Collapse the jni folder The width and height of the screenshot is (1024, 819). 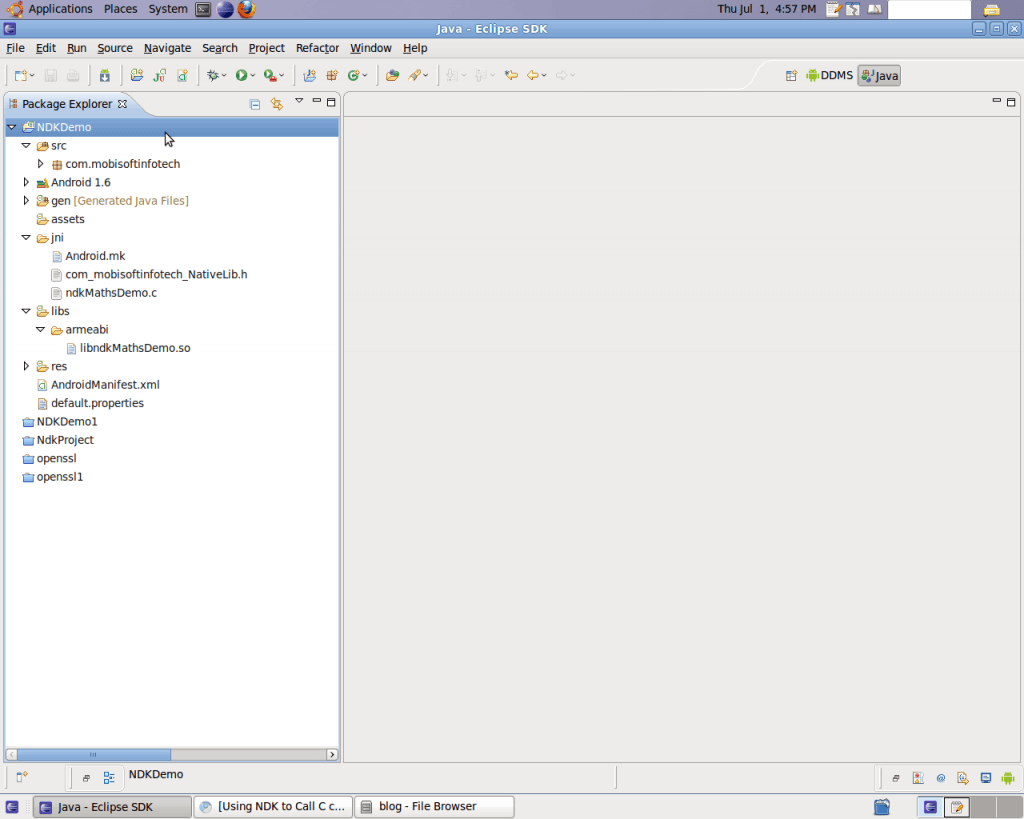[27, 238]
